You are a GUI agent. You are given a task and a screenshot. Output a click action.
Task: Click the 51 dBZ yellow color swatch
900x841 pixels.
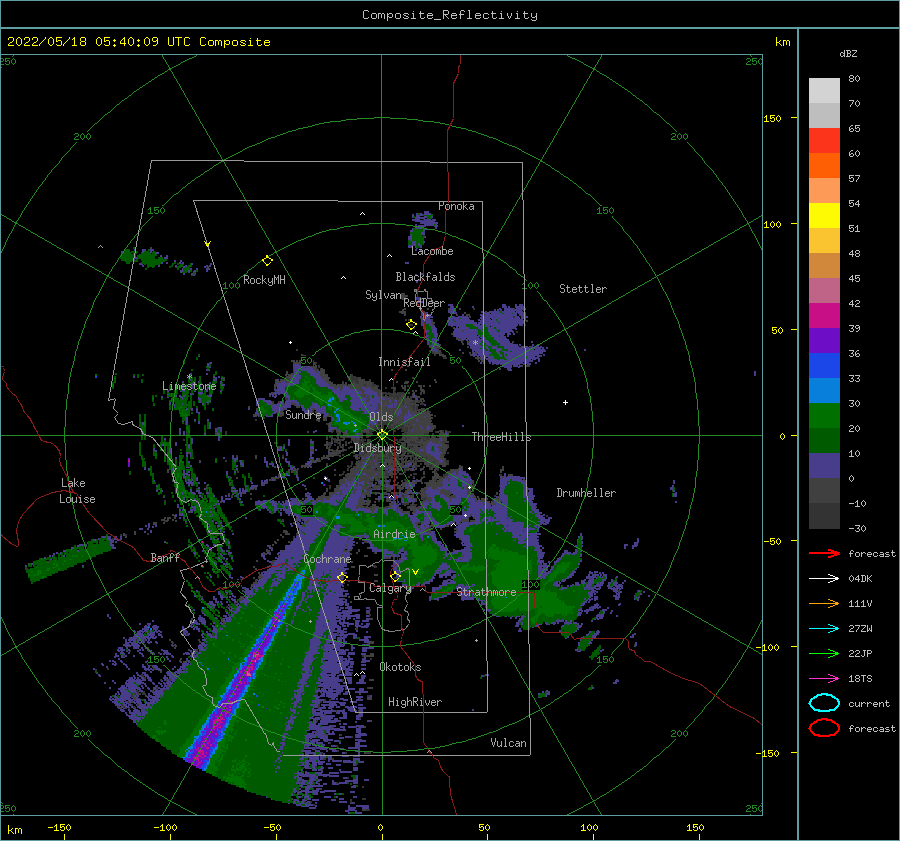pyautogui.click(x=824, y=215)
